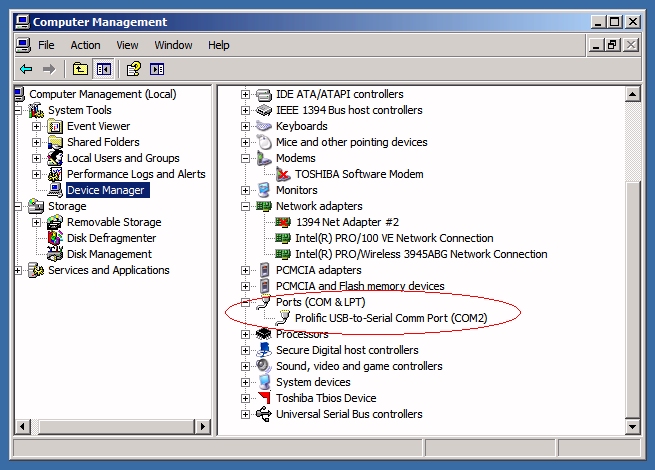Toggle Show/Hide Console Tree toolbar icon
This screenshot has width=655, height=470.
tap(103, 69)
